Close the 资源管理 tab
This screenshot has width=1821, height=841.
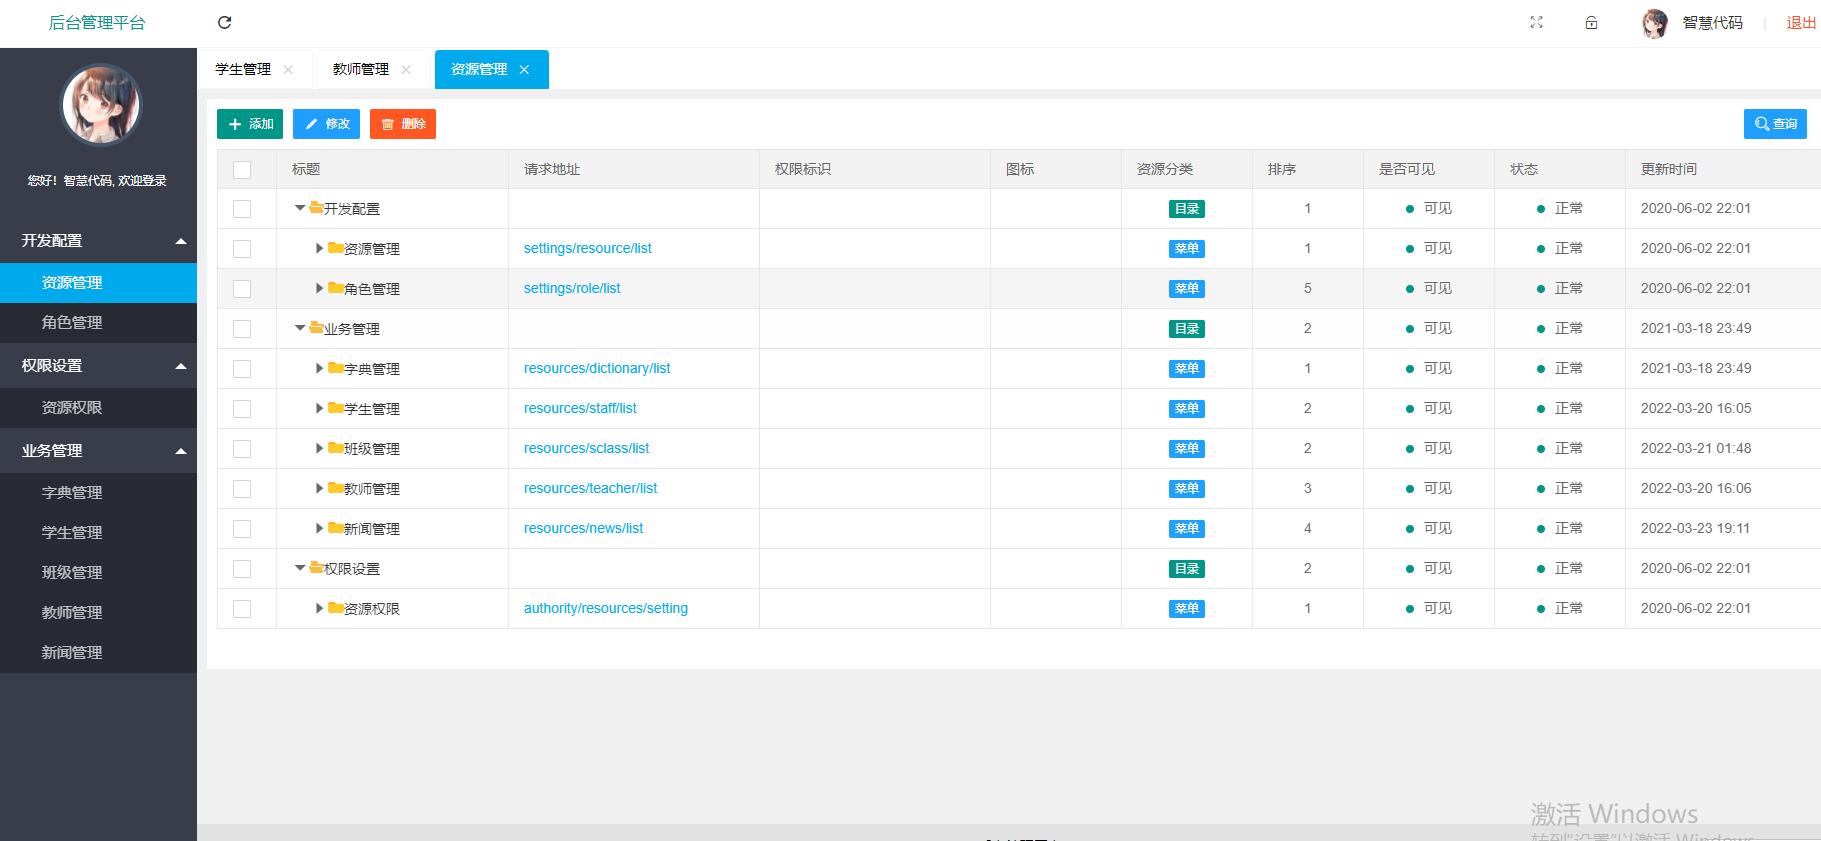(524, 69)
